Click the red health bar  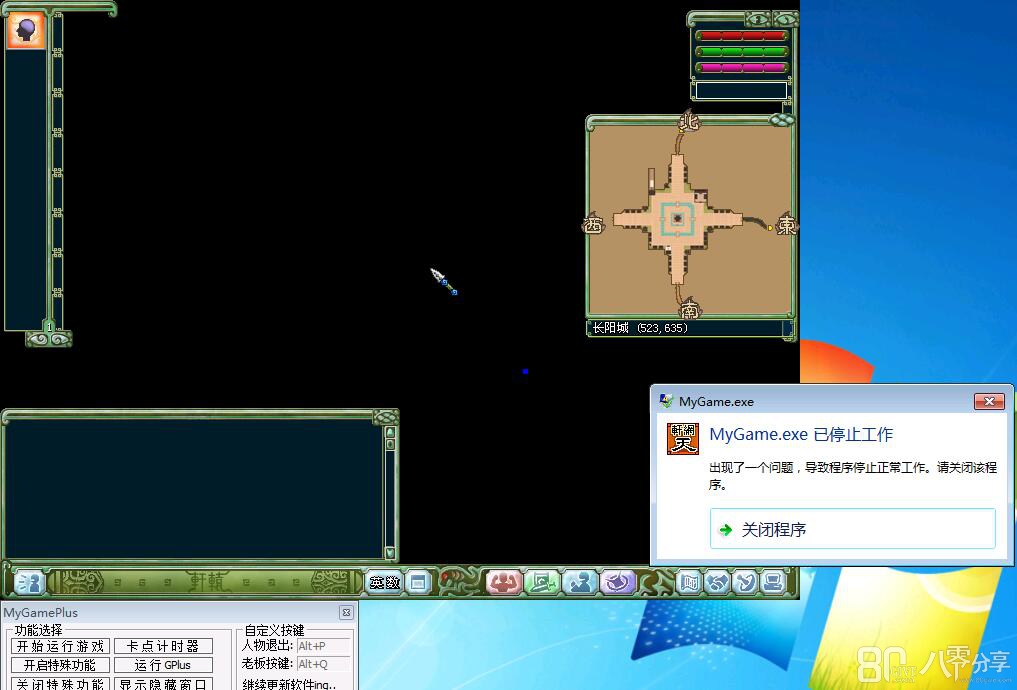(742, 36)
